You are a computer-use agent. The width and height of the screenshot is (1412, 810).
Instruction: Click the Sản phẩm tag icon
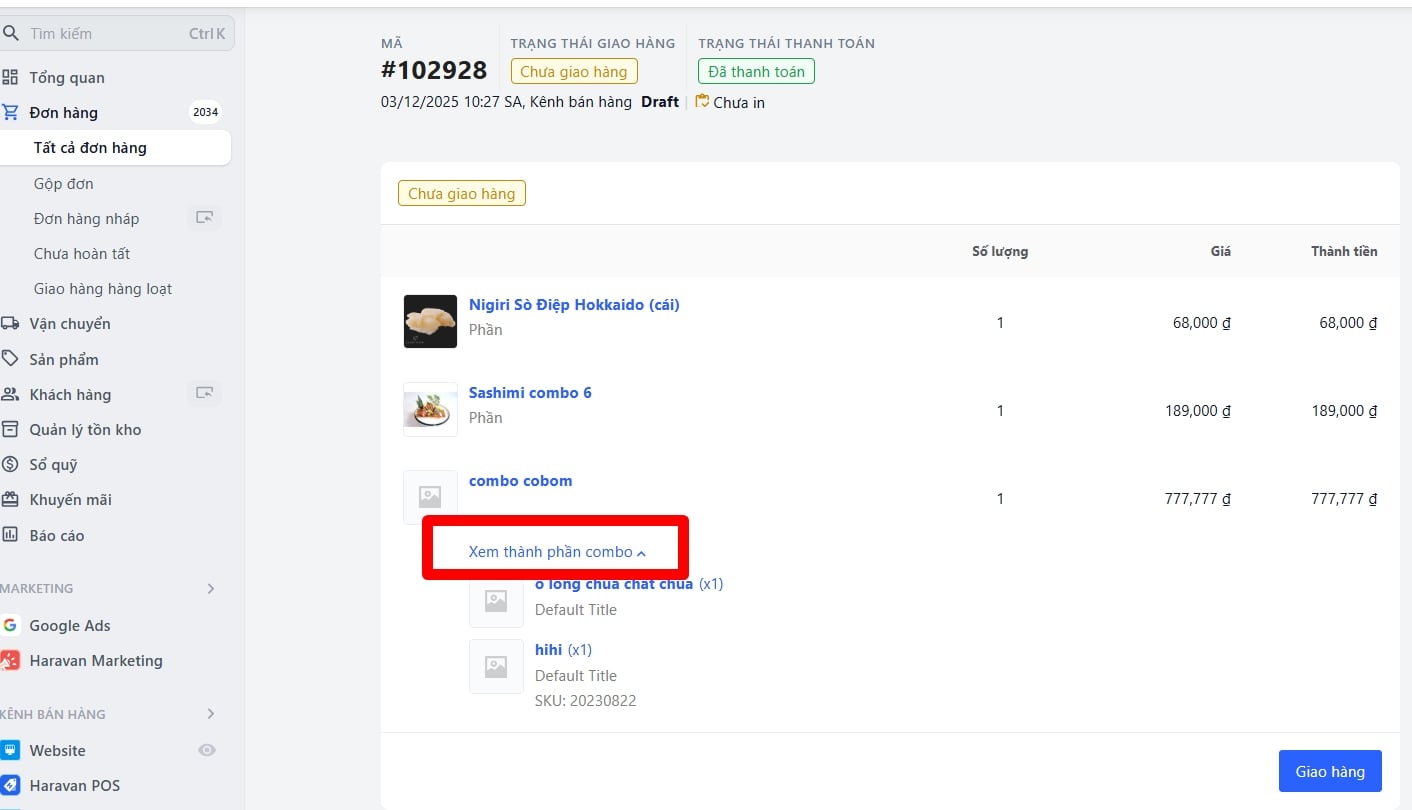click(x=10, y=359)
